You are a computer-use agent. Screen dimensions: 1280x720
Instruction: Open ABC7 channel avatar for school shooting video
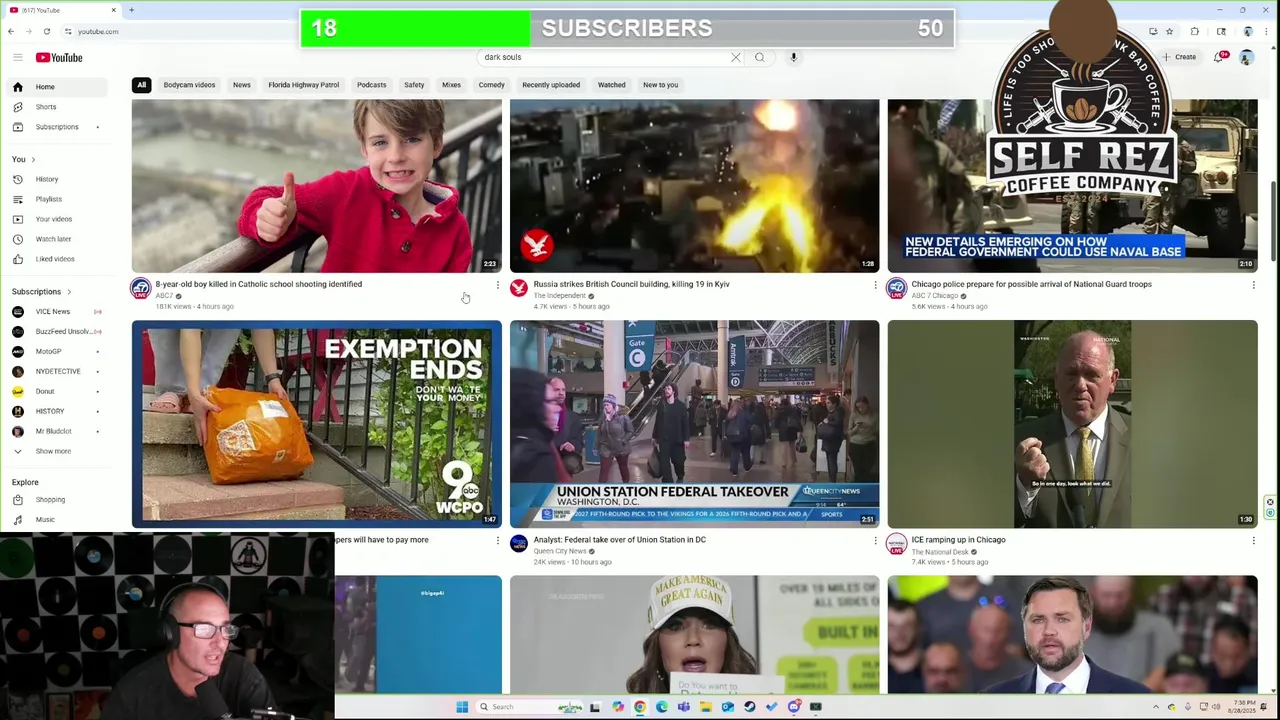tap(141, 288)
